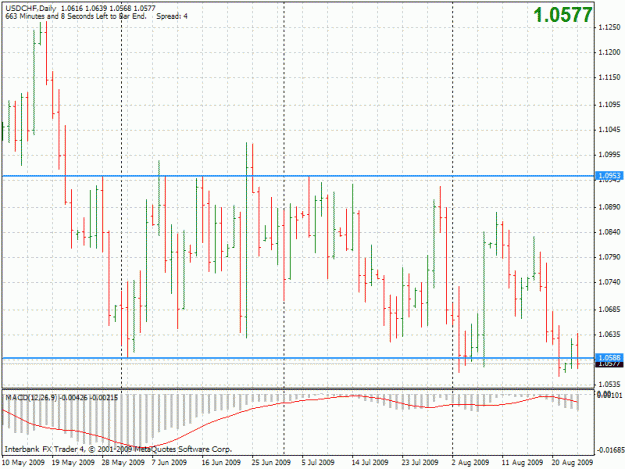Screen dimensions: 625x469
Task: Click the 1.0588 lower horizontal line price tag
Action: point(609,357)
